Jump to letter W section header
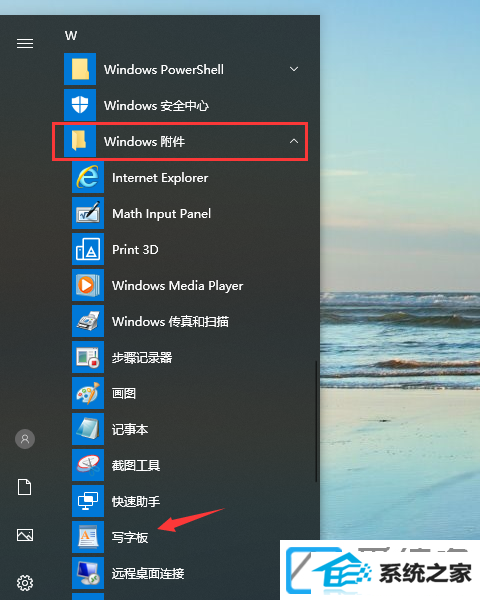 71,36
